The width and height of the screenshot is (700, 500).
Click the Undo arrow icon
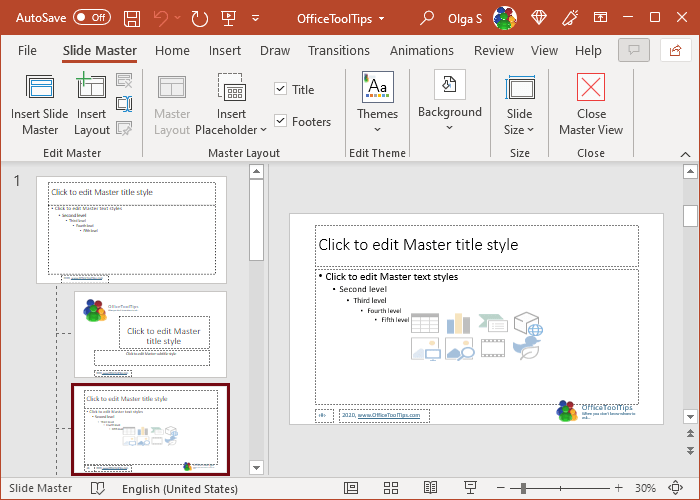(161, 18)
